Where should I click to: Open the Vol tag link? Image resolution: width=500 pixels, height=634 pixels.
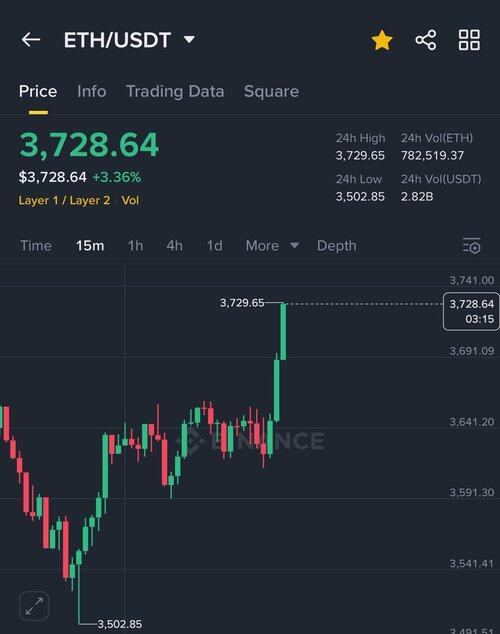point(130,201)
